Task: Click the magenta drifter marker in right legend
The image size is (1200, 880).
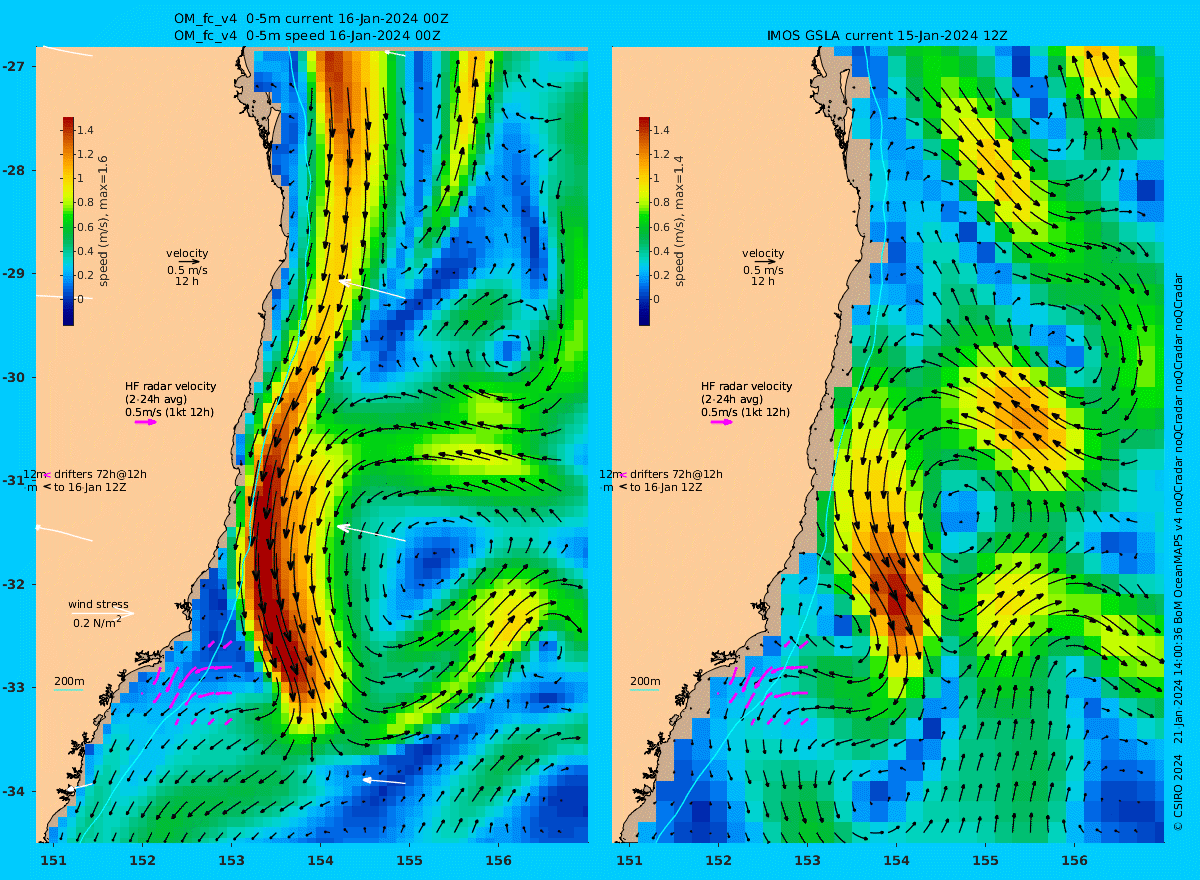Action: (622, 474)
